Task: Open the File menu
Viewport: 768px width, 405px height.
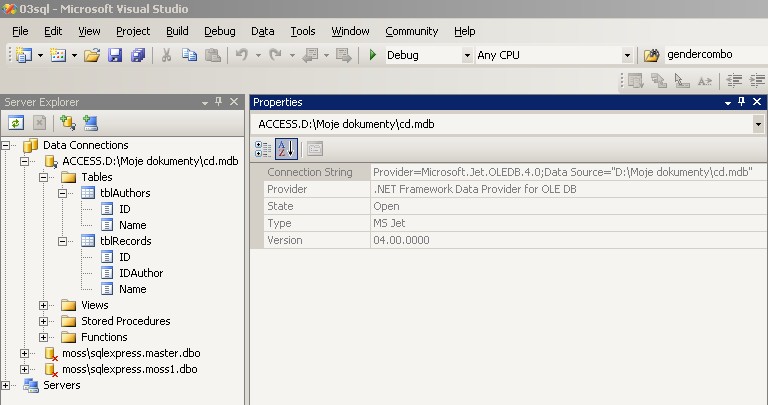Action: pyautogui.click(x=20, y=31)
